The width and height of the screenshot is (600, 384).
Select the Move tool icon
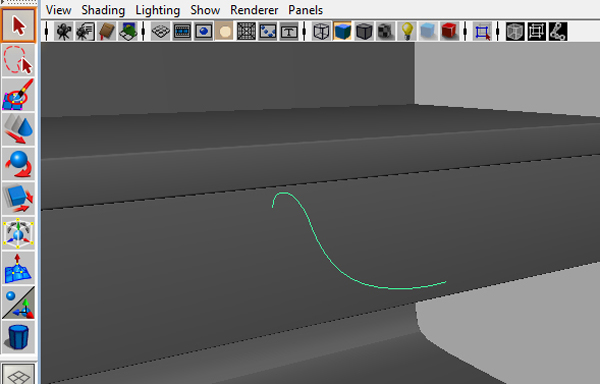[x=18, y=129]
